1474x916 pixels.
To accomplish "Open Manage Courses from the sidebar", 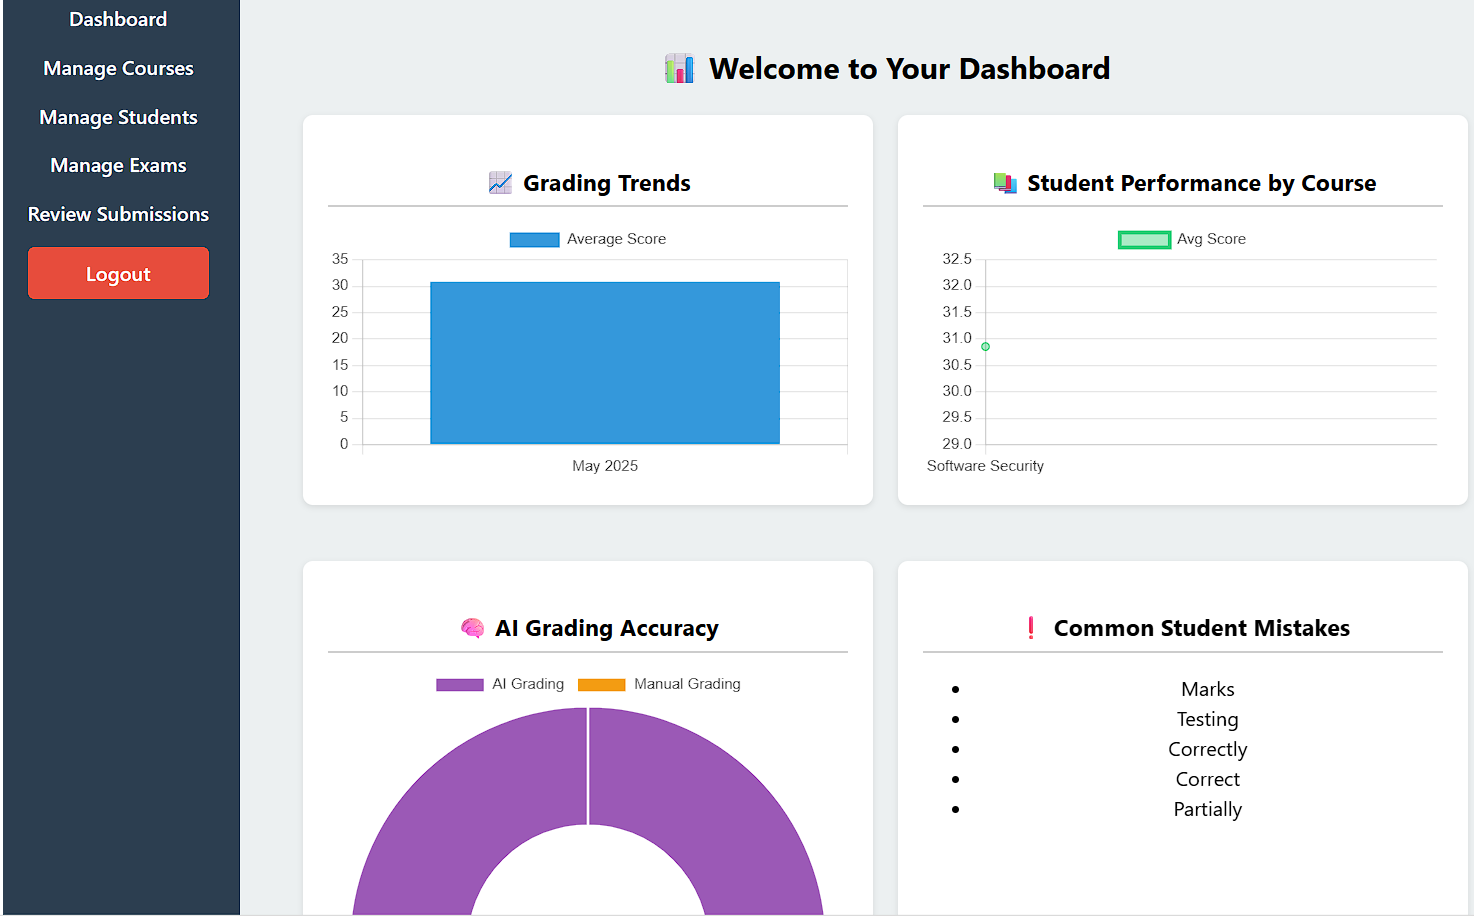I will [x=118, y=68].
